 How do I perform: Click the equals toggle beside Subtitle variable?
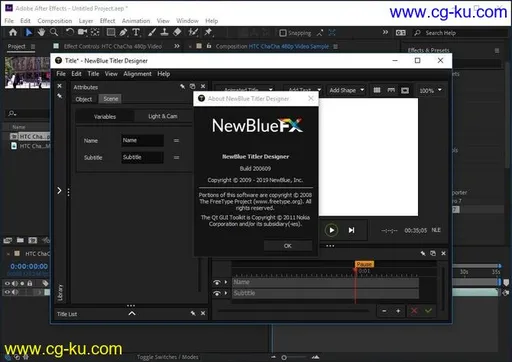pos(176,157)
